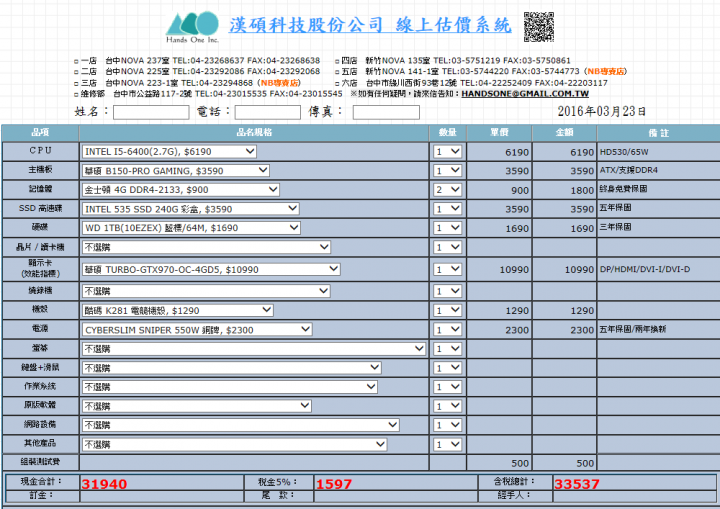Change the SSD 高速碟 row quantity dropdown
The height and width of the screenshot is (509, 720).
coord(447,209)
